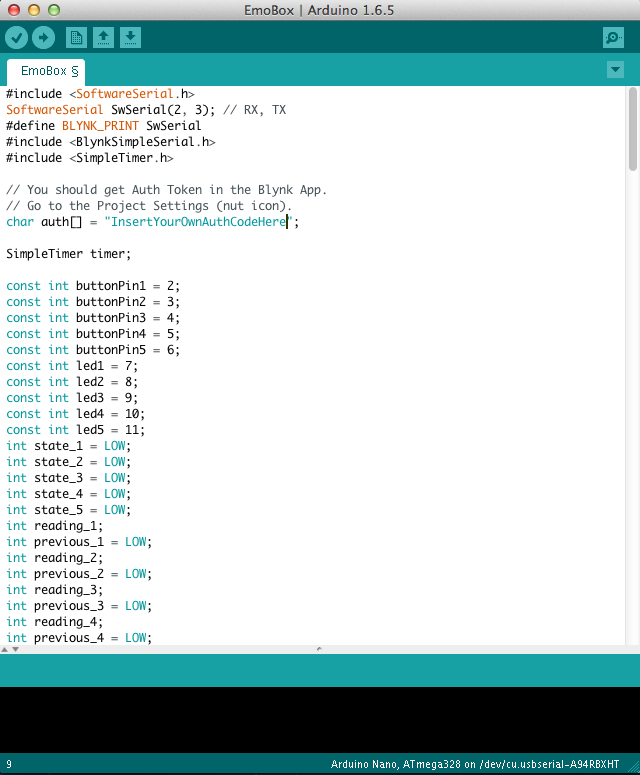
Task: Click the "led2 = 8" line
Action: tap(72, 382)
